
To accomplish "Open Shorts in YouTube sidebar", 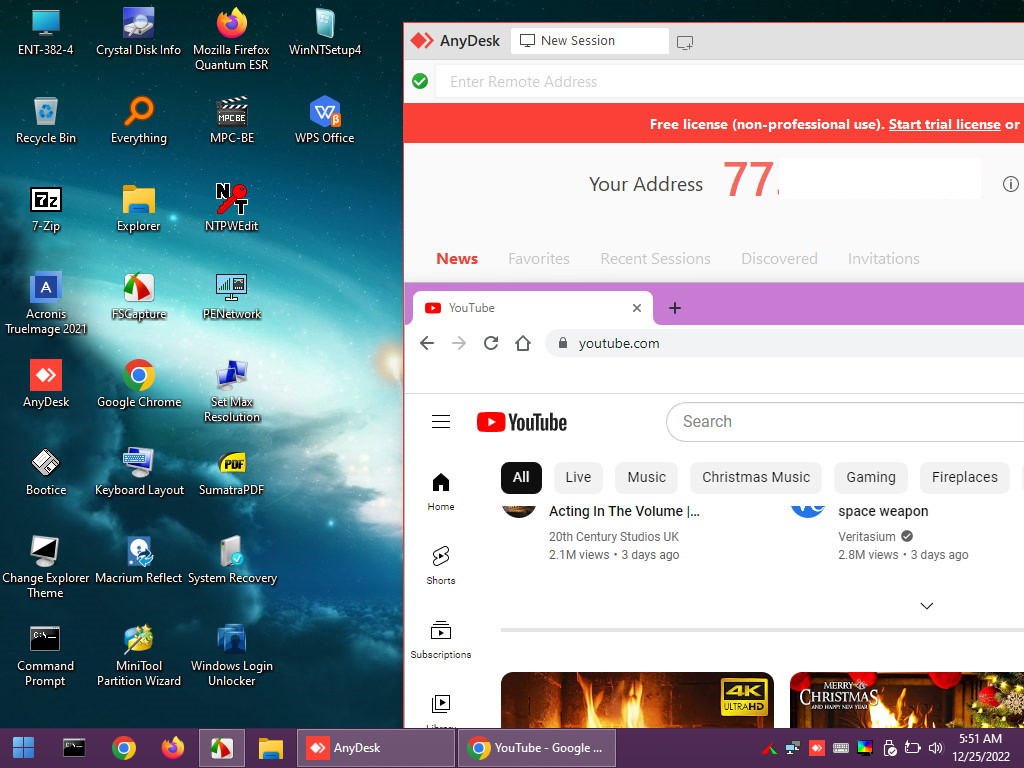I will pyautogui.click(x=441, y=565).
